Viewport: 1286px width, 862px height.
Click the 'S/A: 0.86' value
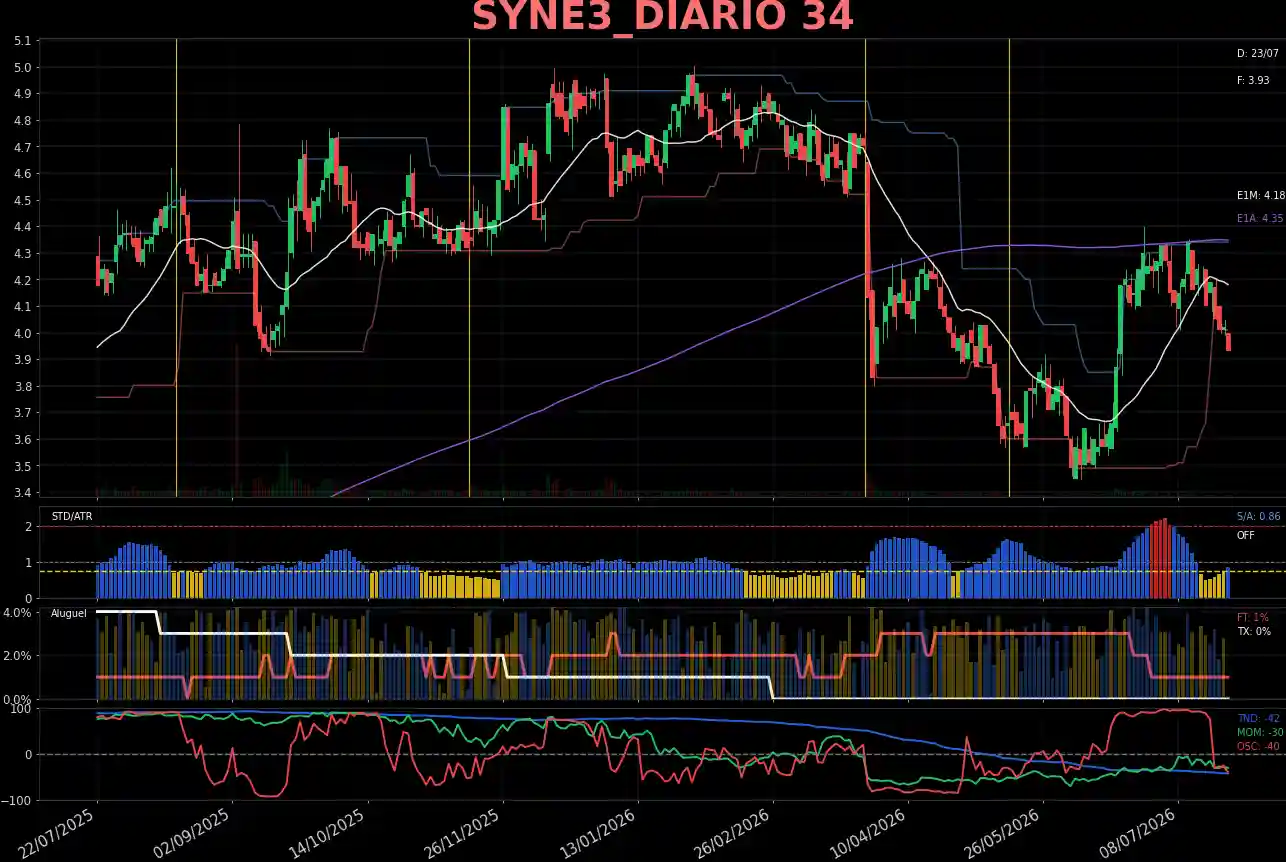click(x=1258, y=517)
